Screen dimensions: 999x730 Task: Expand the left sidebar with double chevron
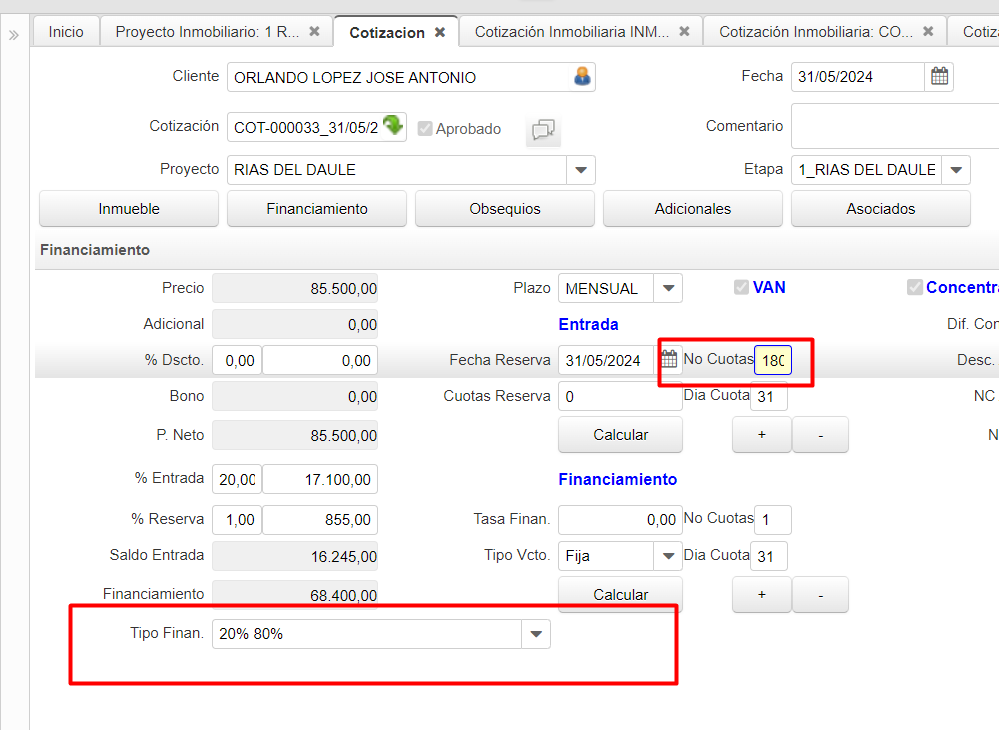click(x=14, y=35)
